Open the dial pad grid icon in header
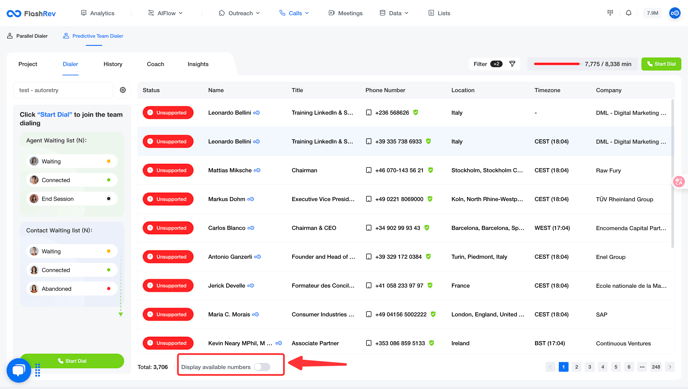Viewport: 688px width, 389px height. [x=610, y=13]
